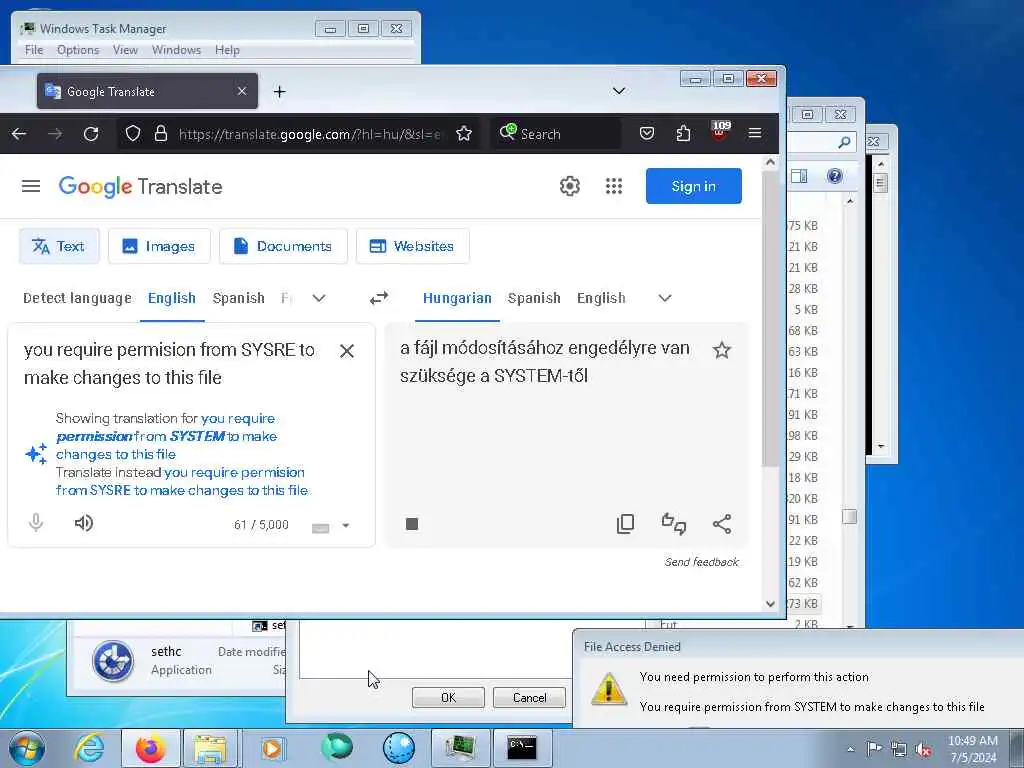Open Command Prompt from taskbar
The image size is (1024, 768).
point(522,748)
